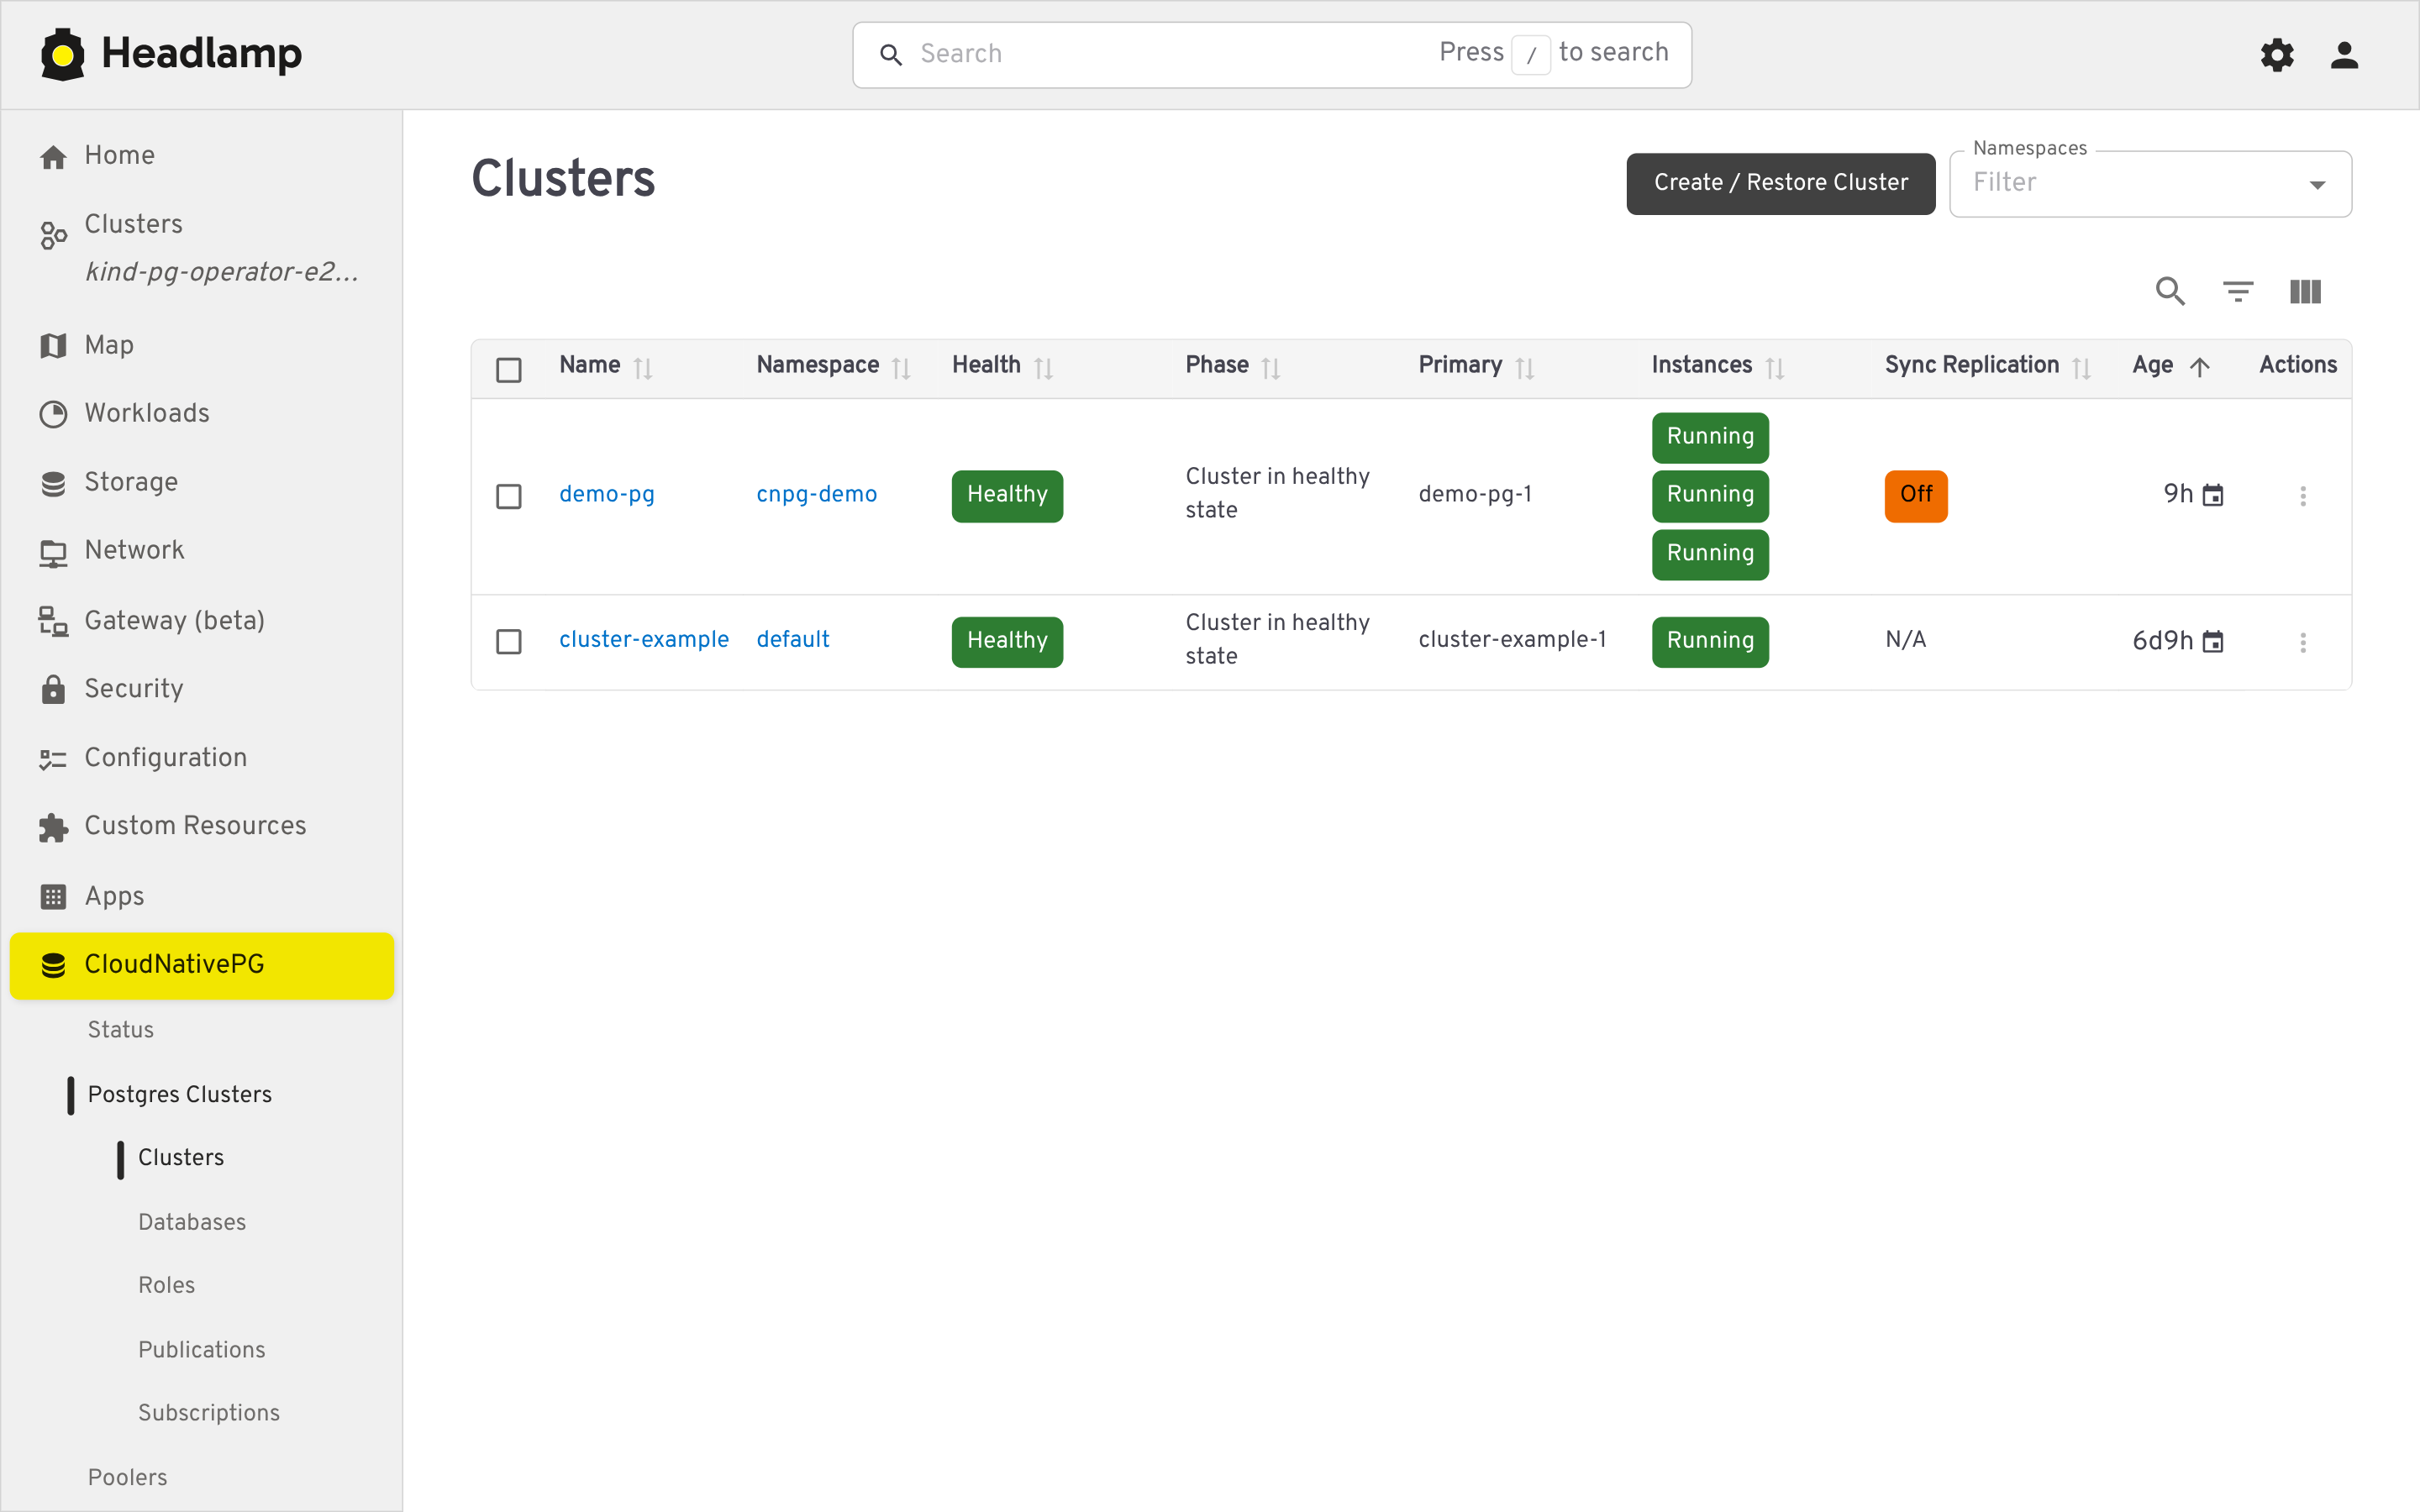Open the cluster-example cluster link

(x=643, y=640)
